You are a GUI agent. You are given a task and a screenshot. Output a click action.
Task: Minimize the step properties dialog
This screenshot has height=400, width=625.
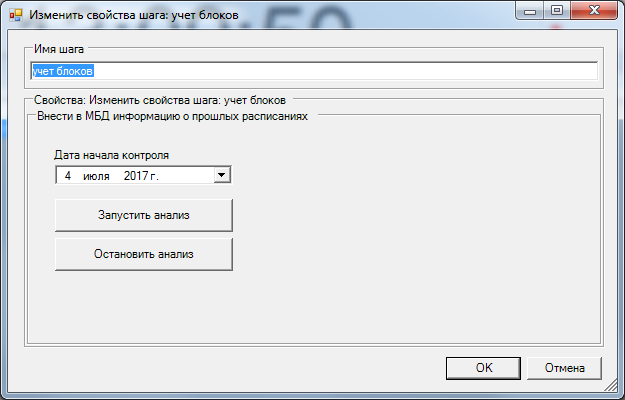click(530, 10)
